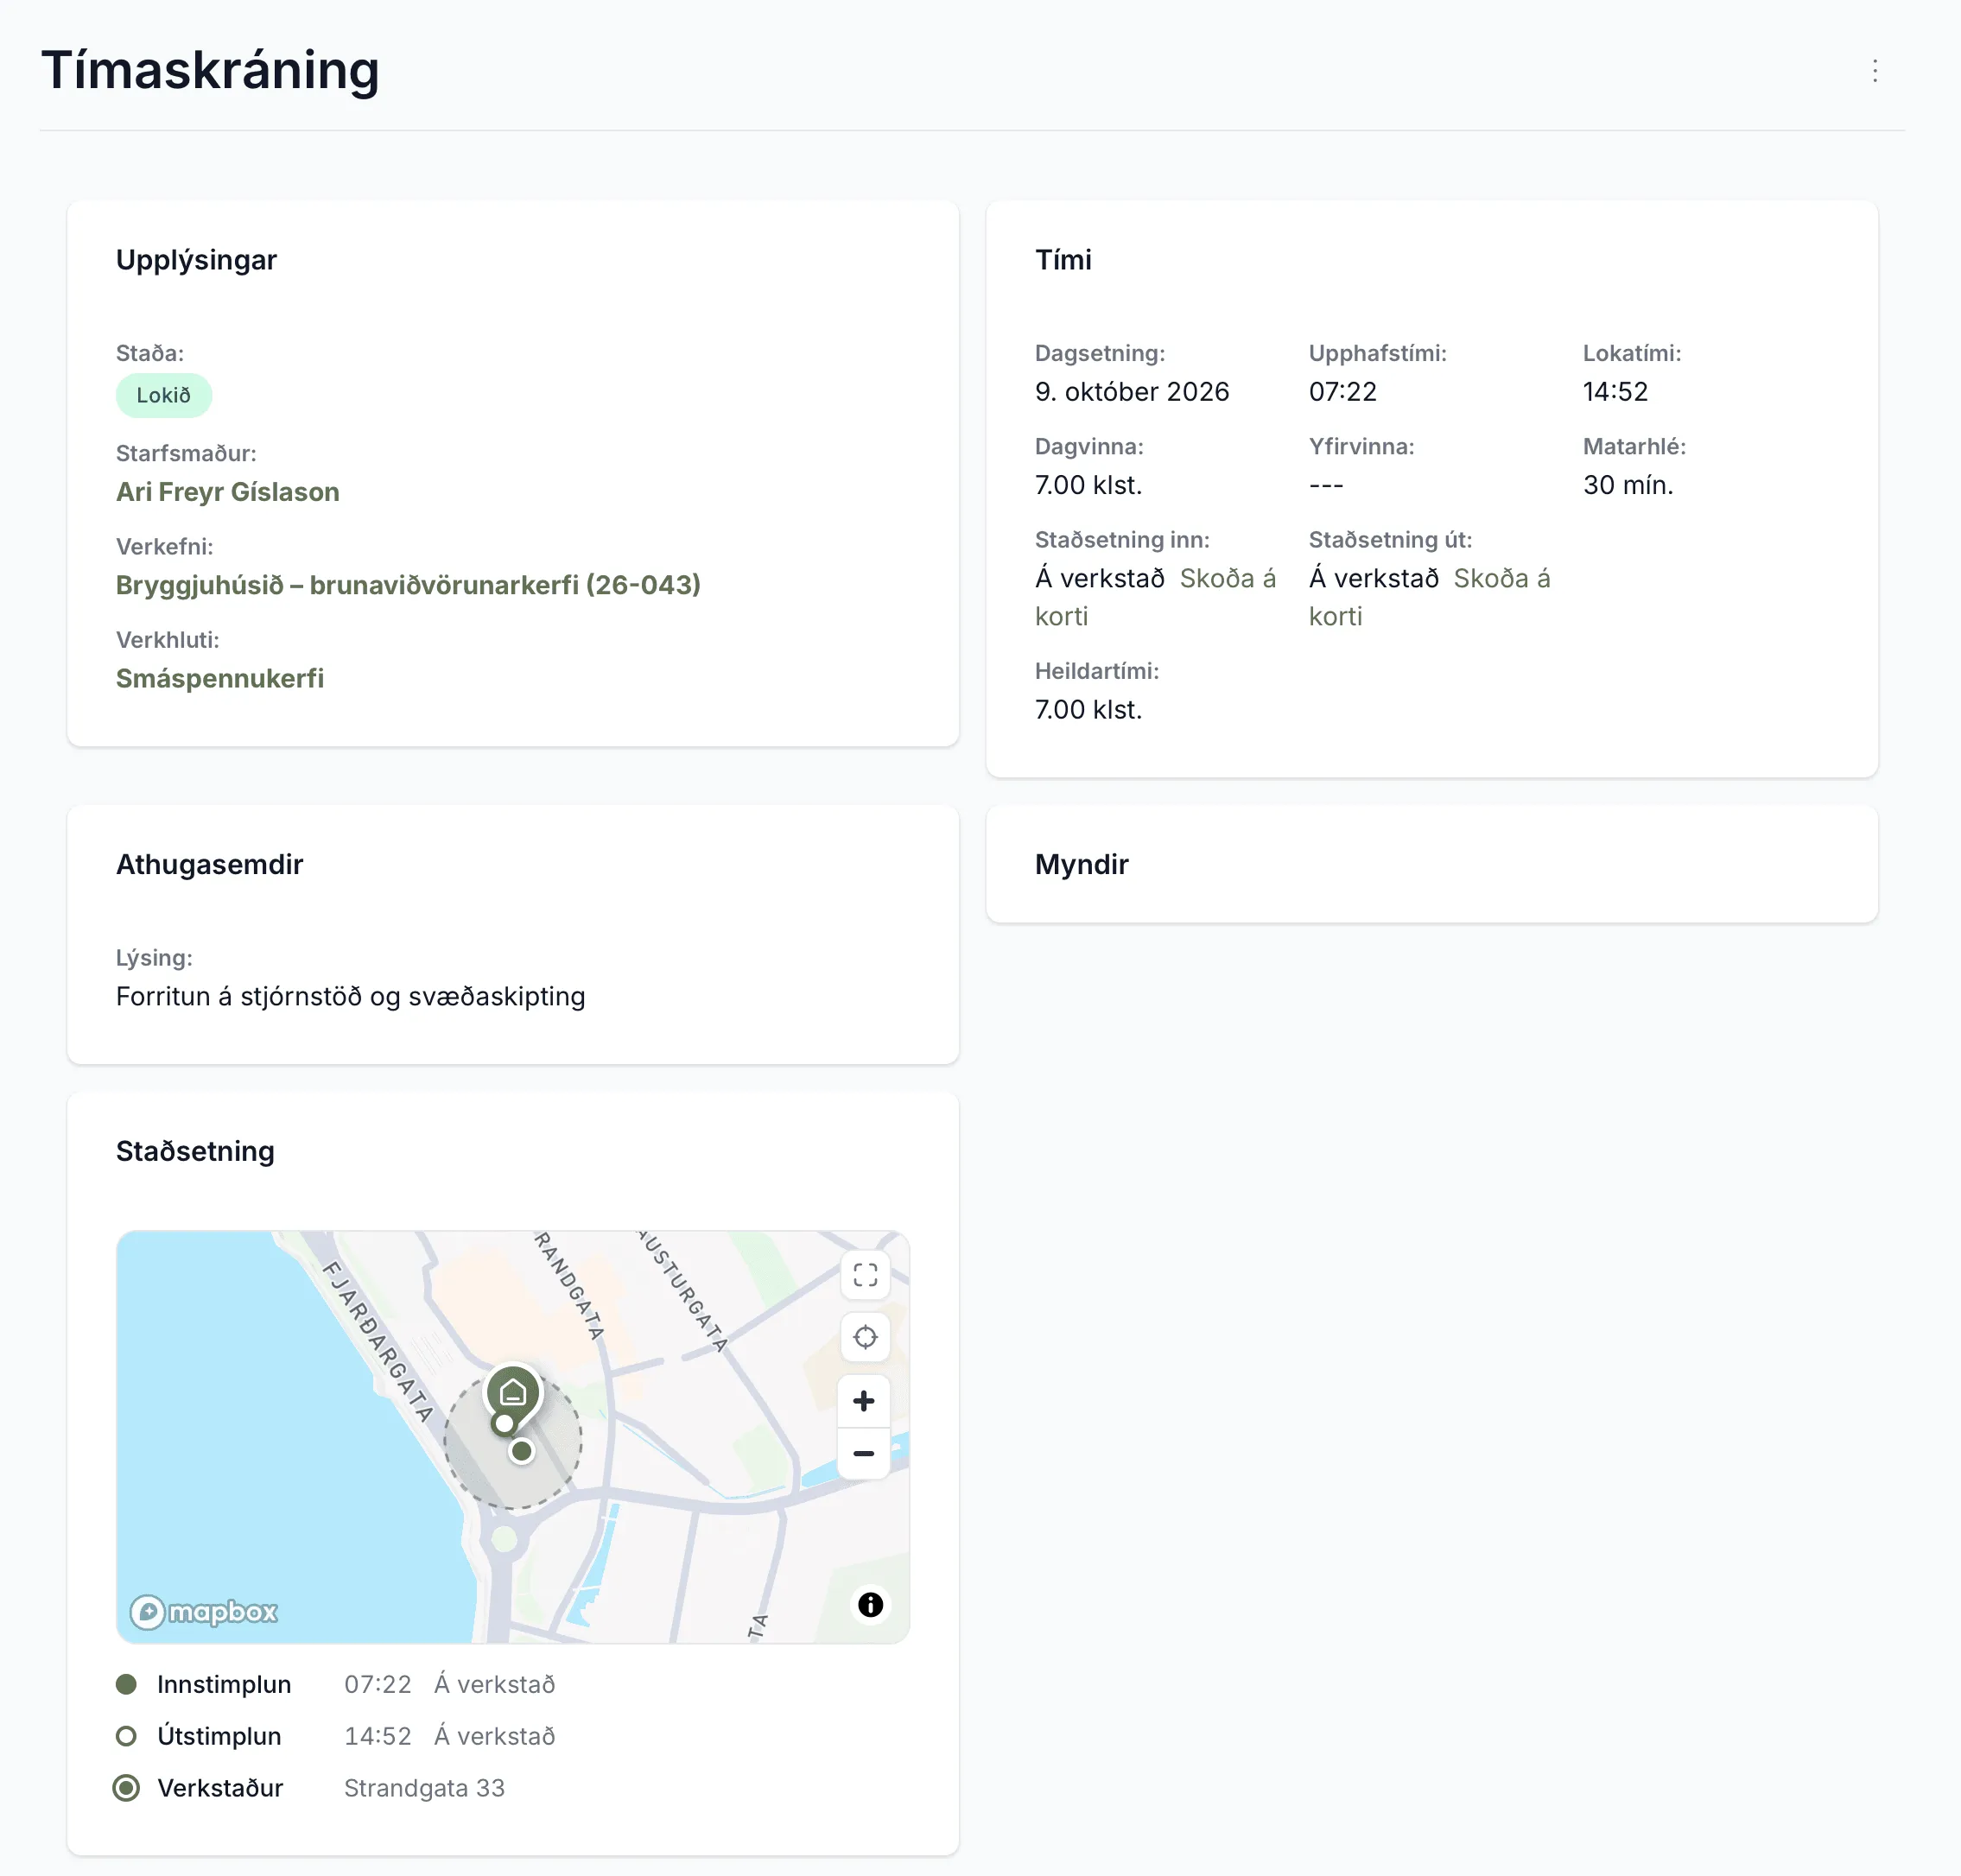
Task: Click the description Forritun á stjórnstöð og svæðaskipting
Action: pos(351,997)
